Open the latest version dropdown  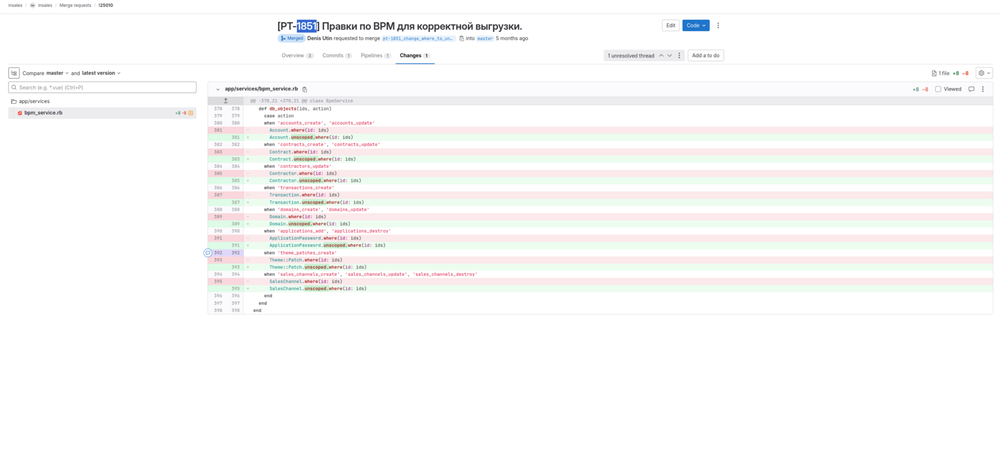101,73
